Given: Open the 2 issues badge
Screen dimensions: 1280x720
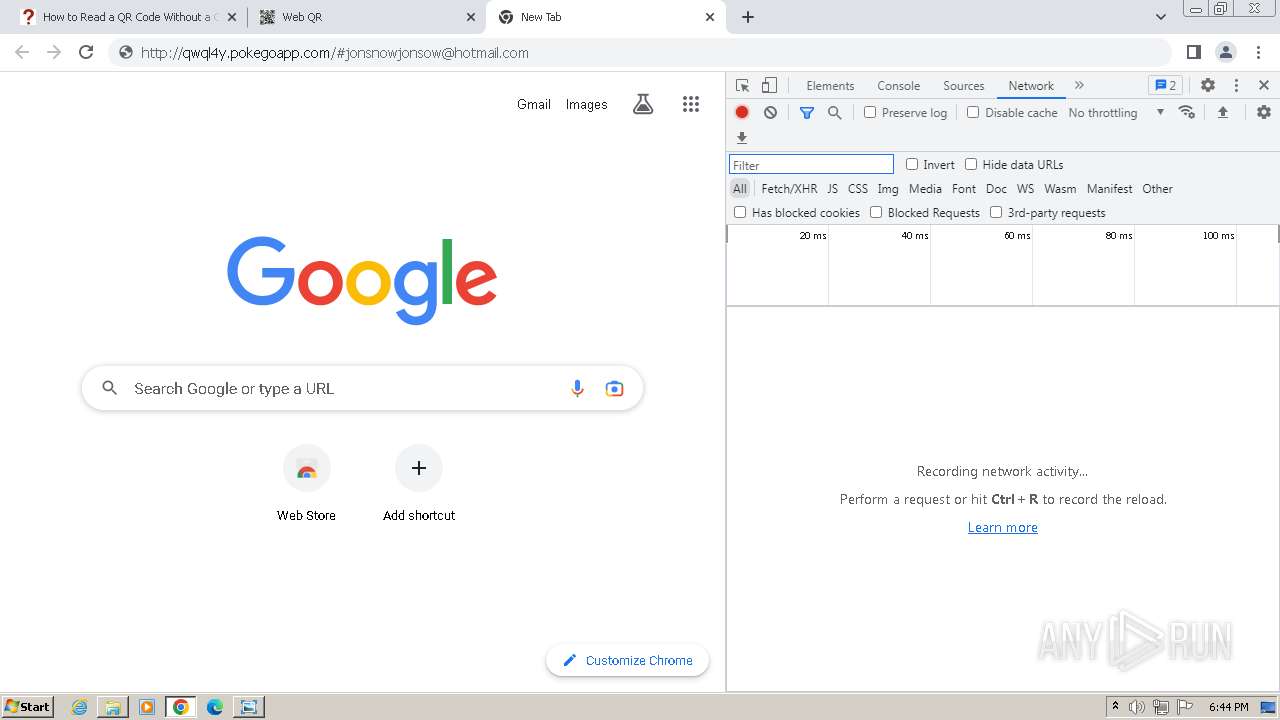Looking at the screenshot, I should [1165, 86].
